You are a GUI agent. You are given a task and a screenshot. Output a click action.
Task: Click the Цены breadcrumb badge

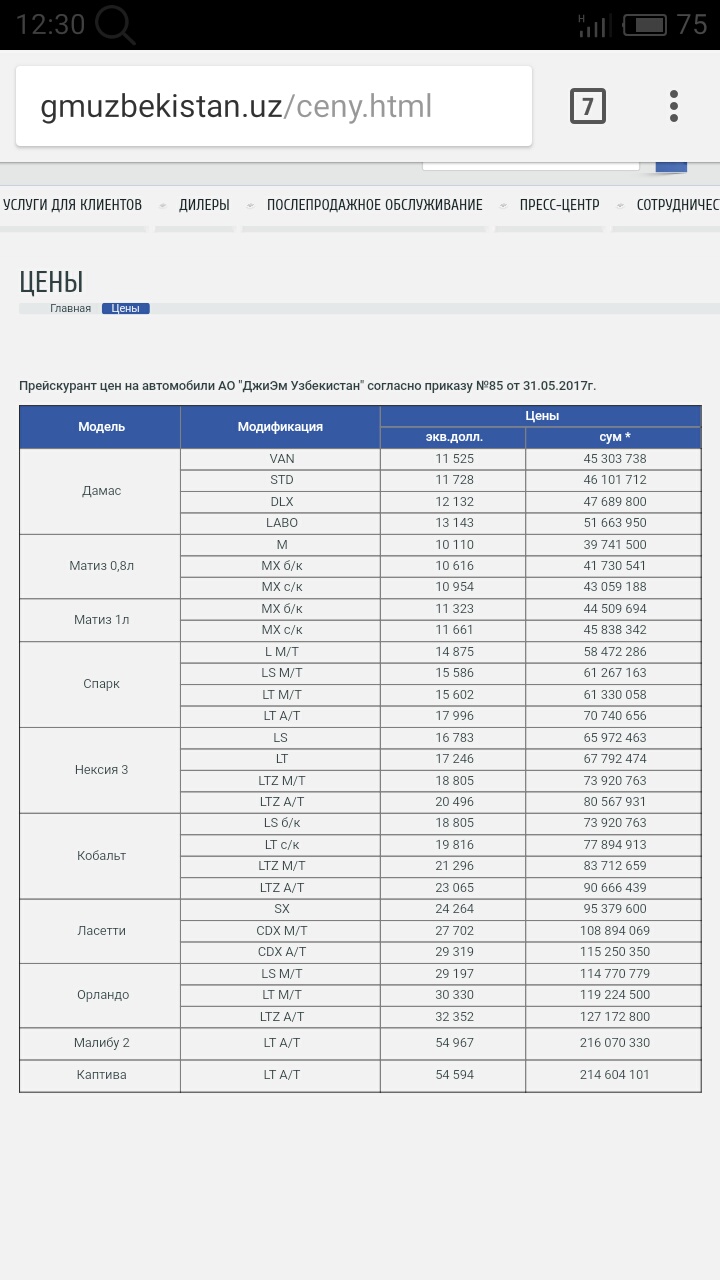[x=126, y=309]
